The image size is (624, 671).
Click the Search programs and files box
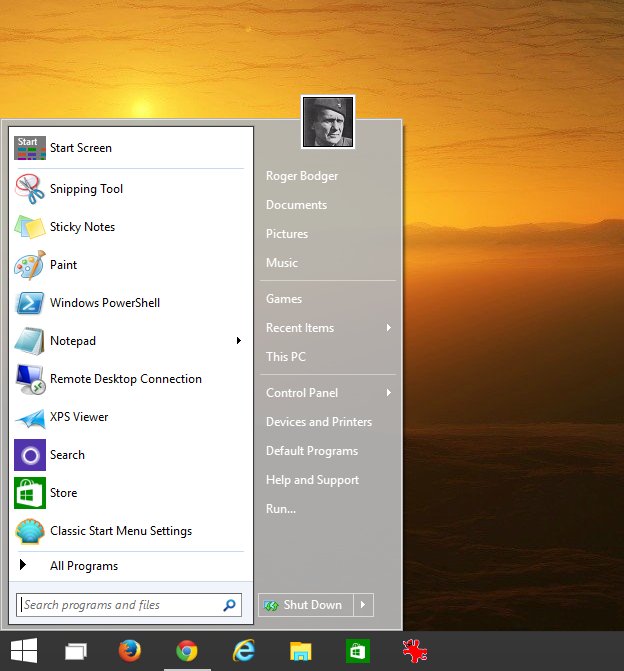(120, 605)
